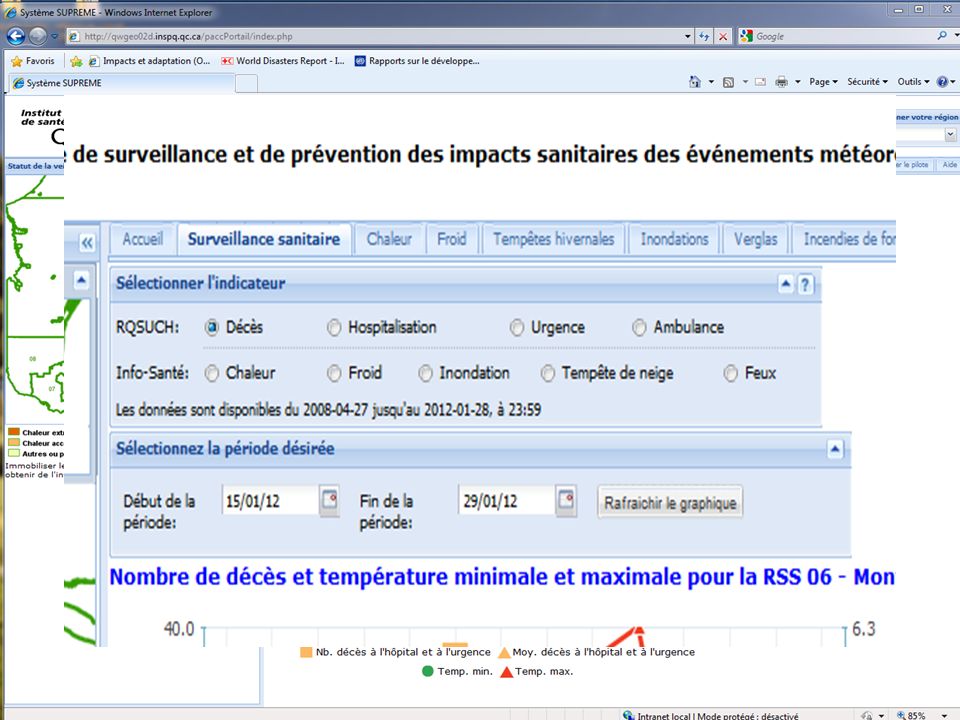Click the red Temp. max. legend triangle
Image resolution: width=960 pixels, height=720 pixels.
click(x=506, y=672)
